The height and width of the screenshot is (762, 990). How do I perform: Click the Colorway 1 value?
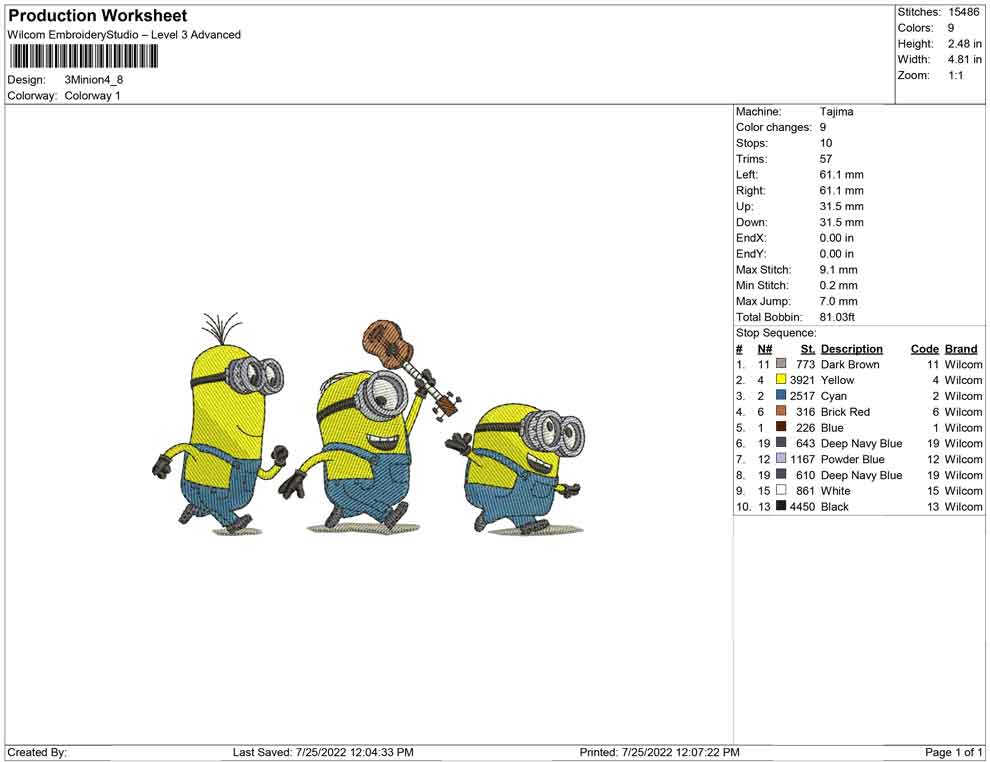(92, 96)
